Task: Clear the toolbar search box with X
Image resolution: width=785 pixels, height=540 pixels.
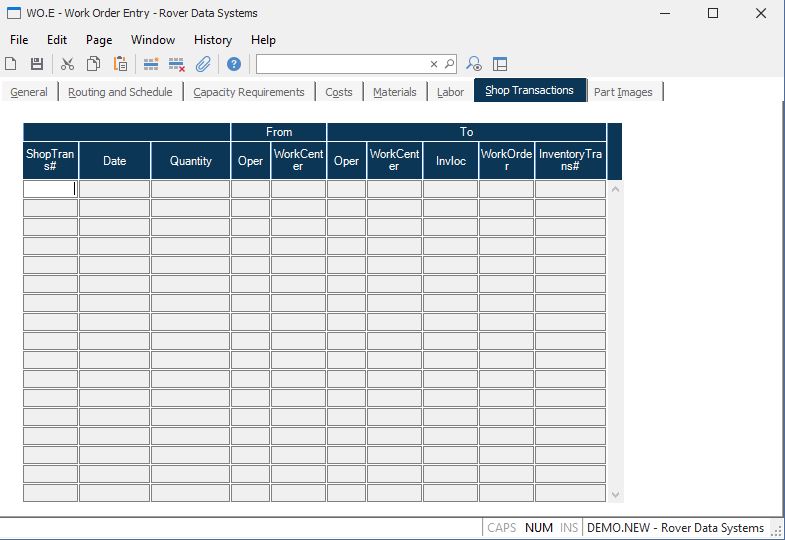Action: pyautogui.click(x=434, y=64)
